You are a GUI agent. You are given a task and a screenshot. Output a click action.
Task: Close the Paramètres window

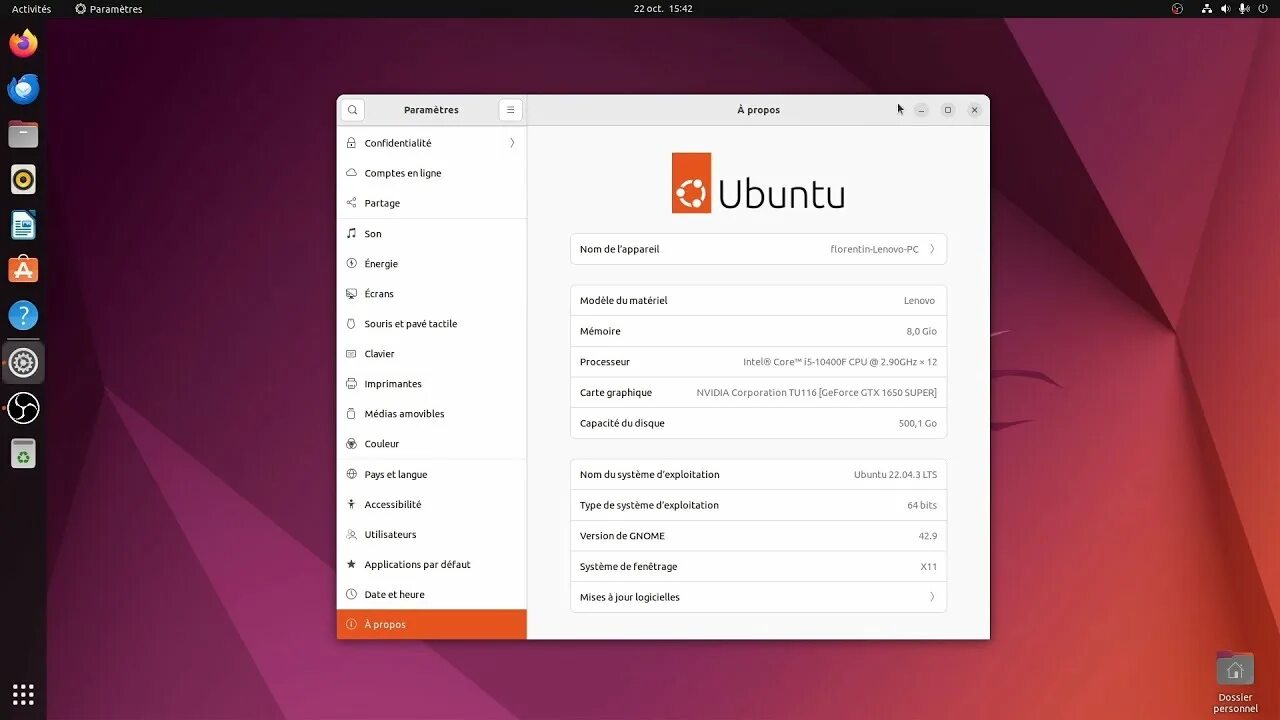(974, 110)
